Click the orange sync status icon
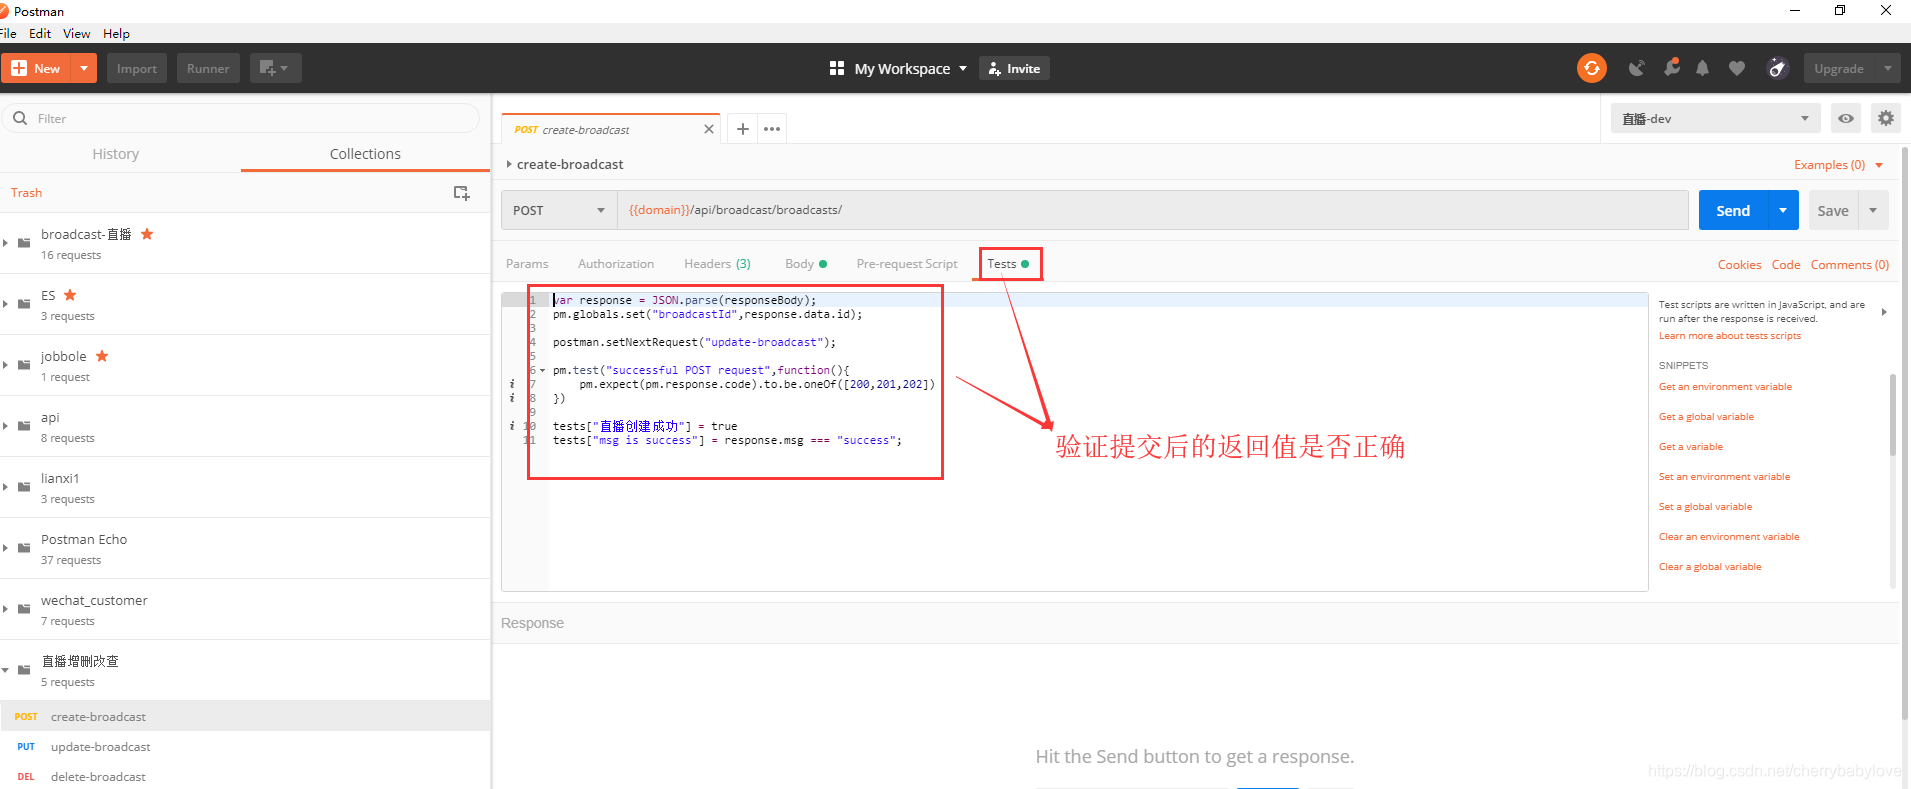This screenshot has width=1911, height=789. 1591,68
